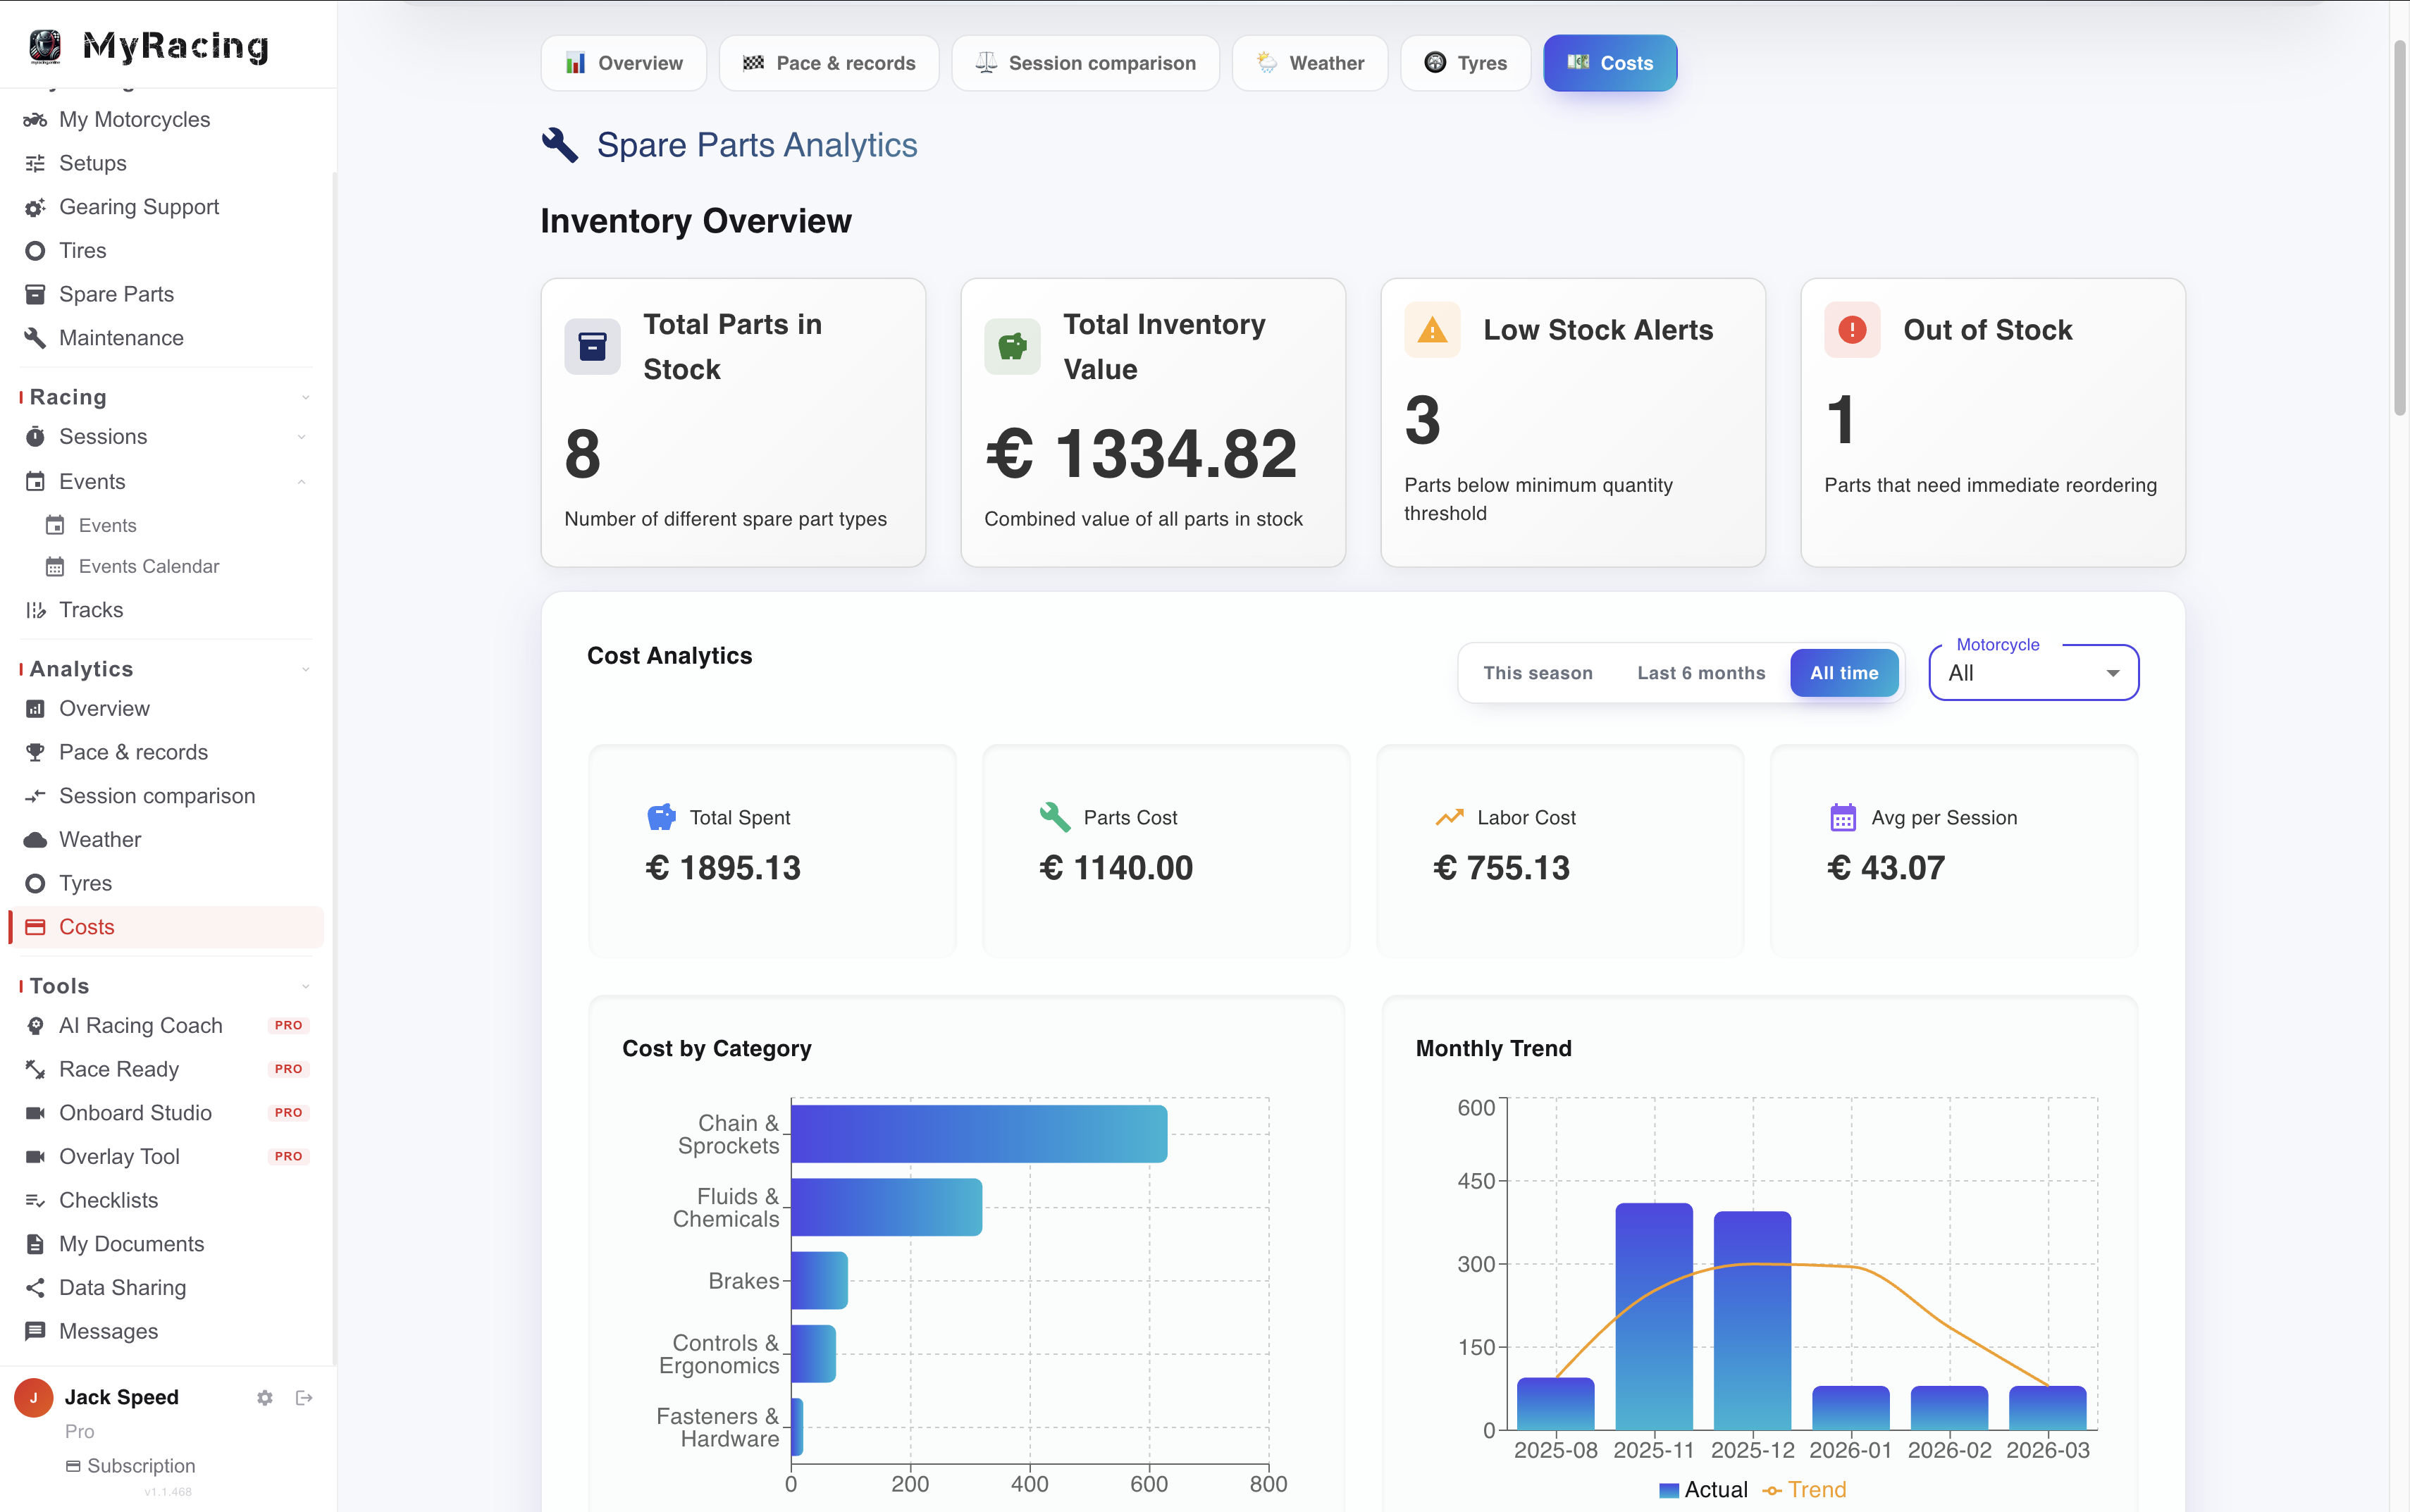Open Analytics Overview in sidebar

[x=104, y=709]
